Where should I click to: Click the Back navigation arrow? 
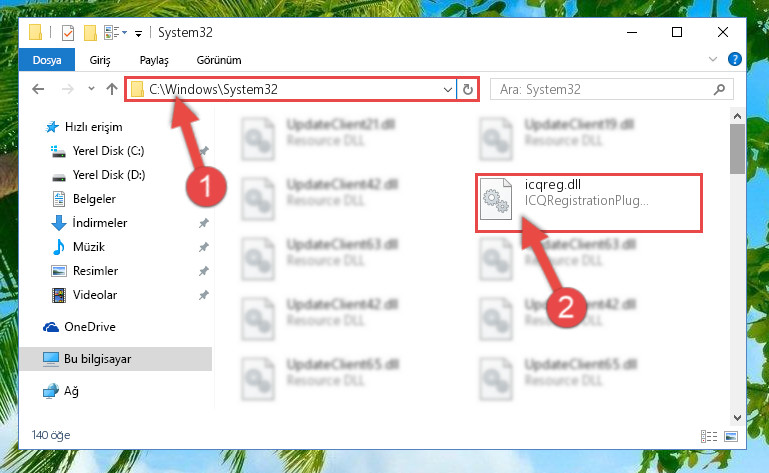38,89
